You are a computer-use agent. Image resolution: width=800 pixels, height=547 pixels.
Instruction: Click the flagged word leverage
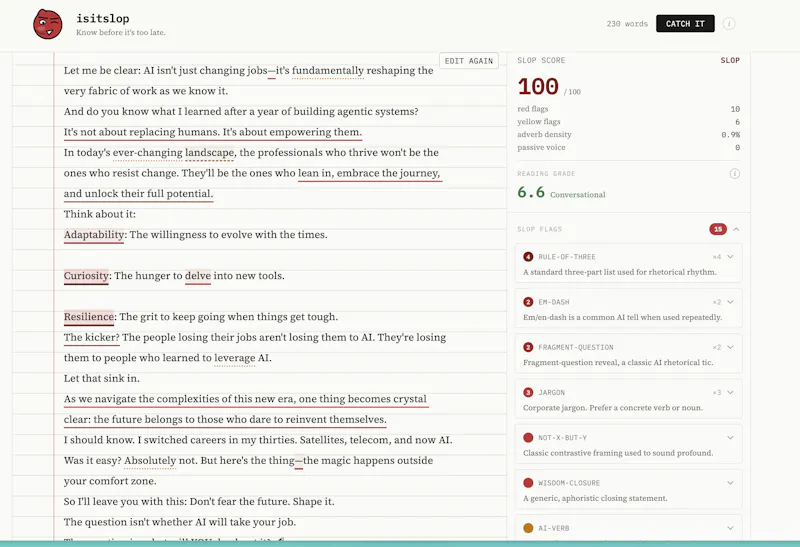coord(235,358)
